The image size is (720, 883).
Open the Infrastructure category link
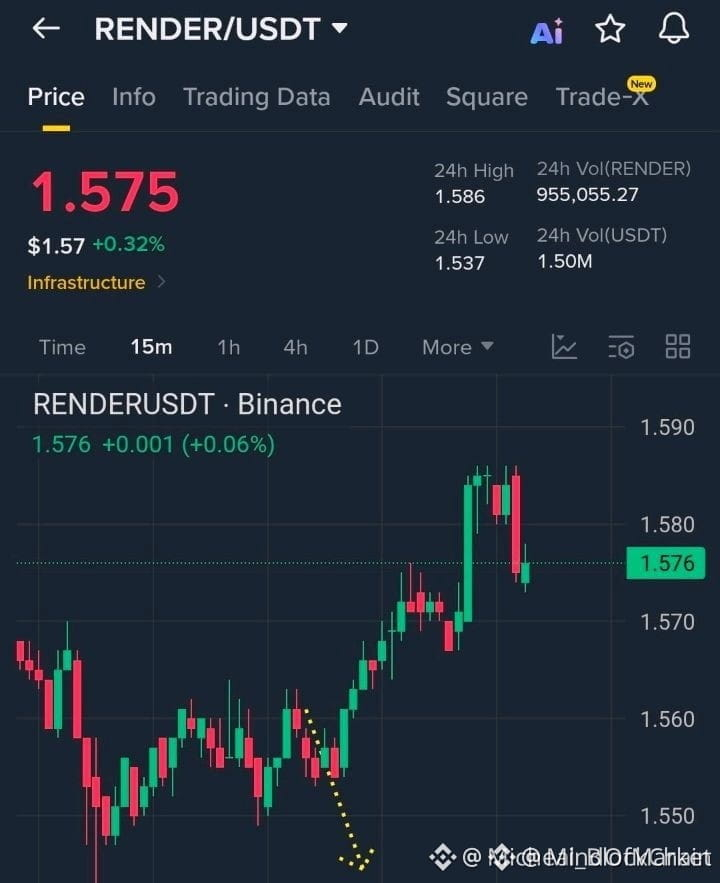pos(86,283)
